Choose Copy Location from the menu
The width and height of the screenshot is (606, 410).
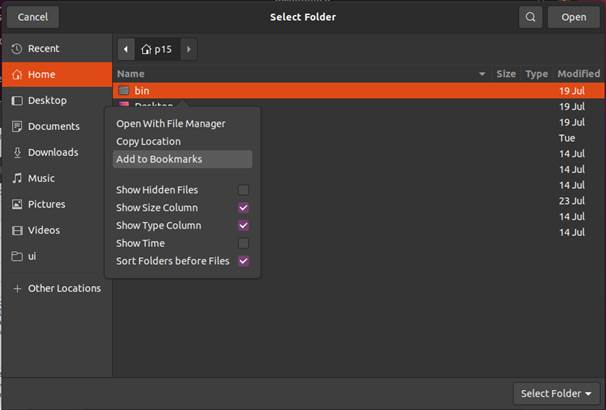[182, 141]
